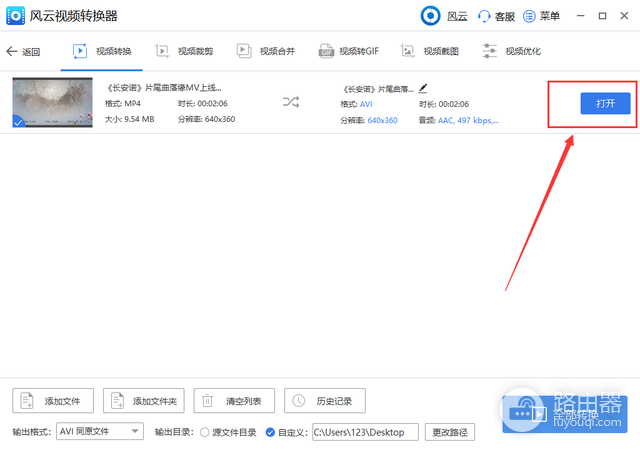Click the AAC, 497 kbps audio link
This screenshot has width=640, height=450.
tap(468, 120)
